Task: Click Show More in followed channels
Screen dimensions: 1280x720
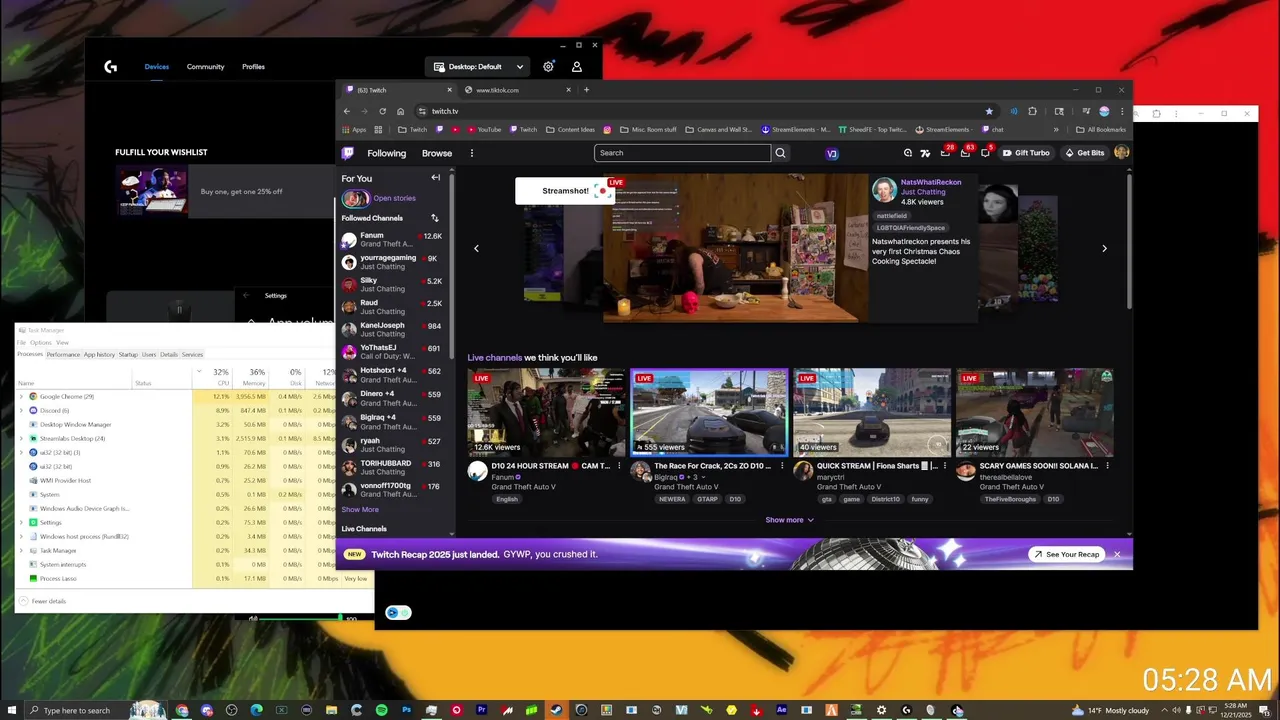Action: (360, 510)
